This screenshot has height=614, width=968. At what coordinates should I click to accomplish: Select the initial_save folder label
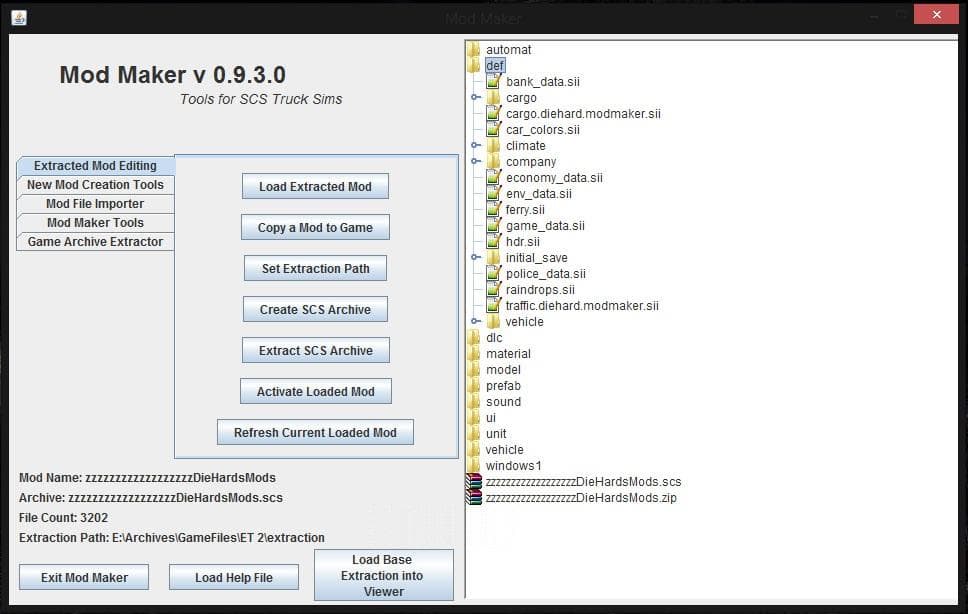point(536,257)
